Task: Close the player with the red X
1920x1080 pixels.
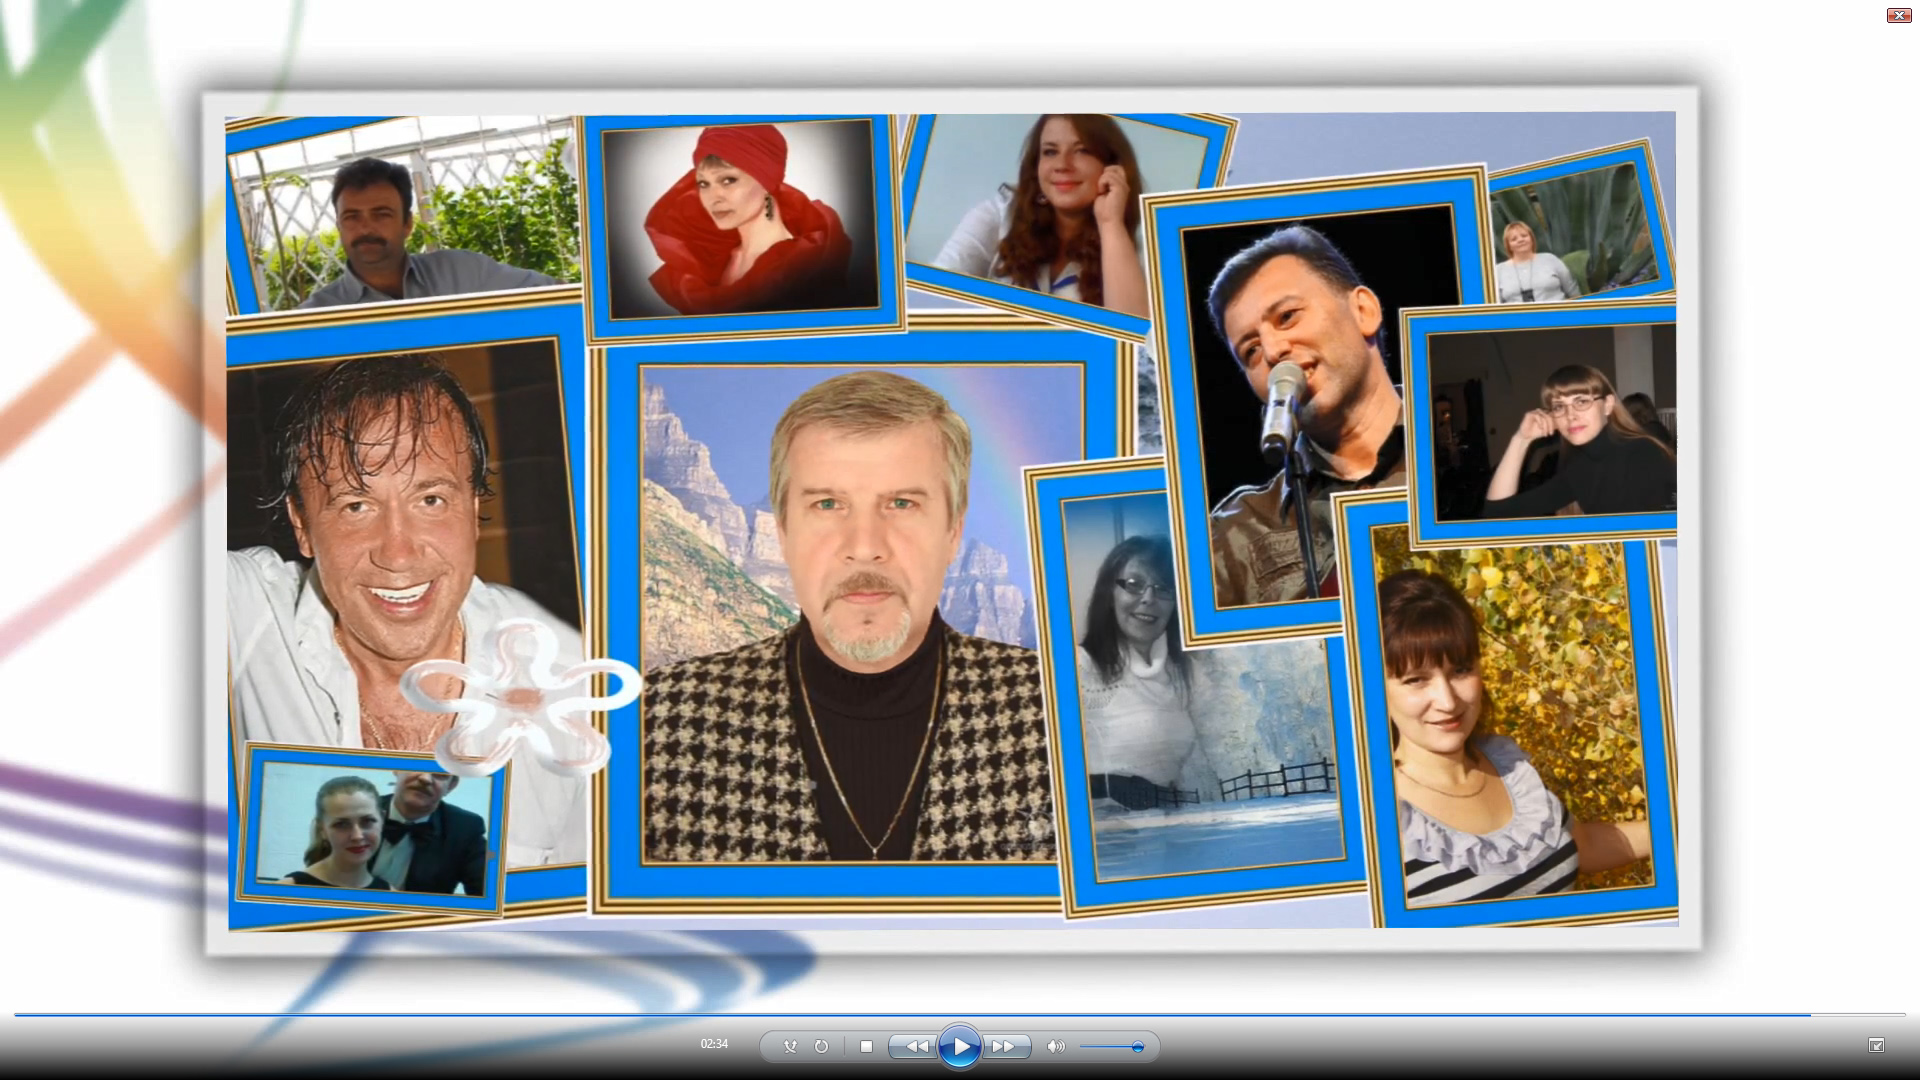Action: tap(1898, 15)
